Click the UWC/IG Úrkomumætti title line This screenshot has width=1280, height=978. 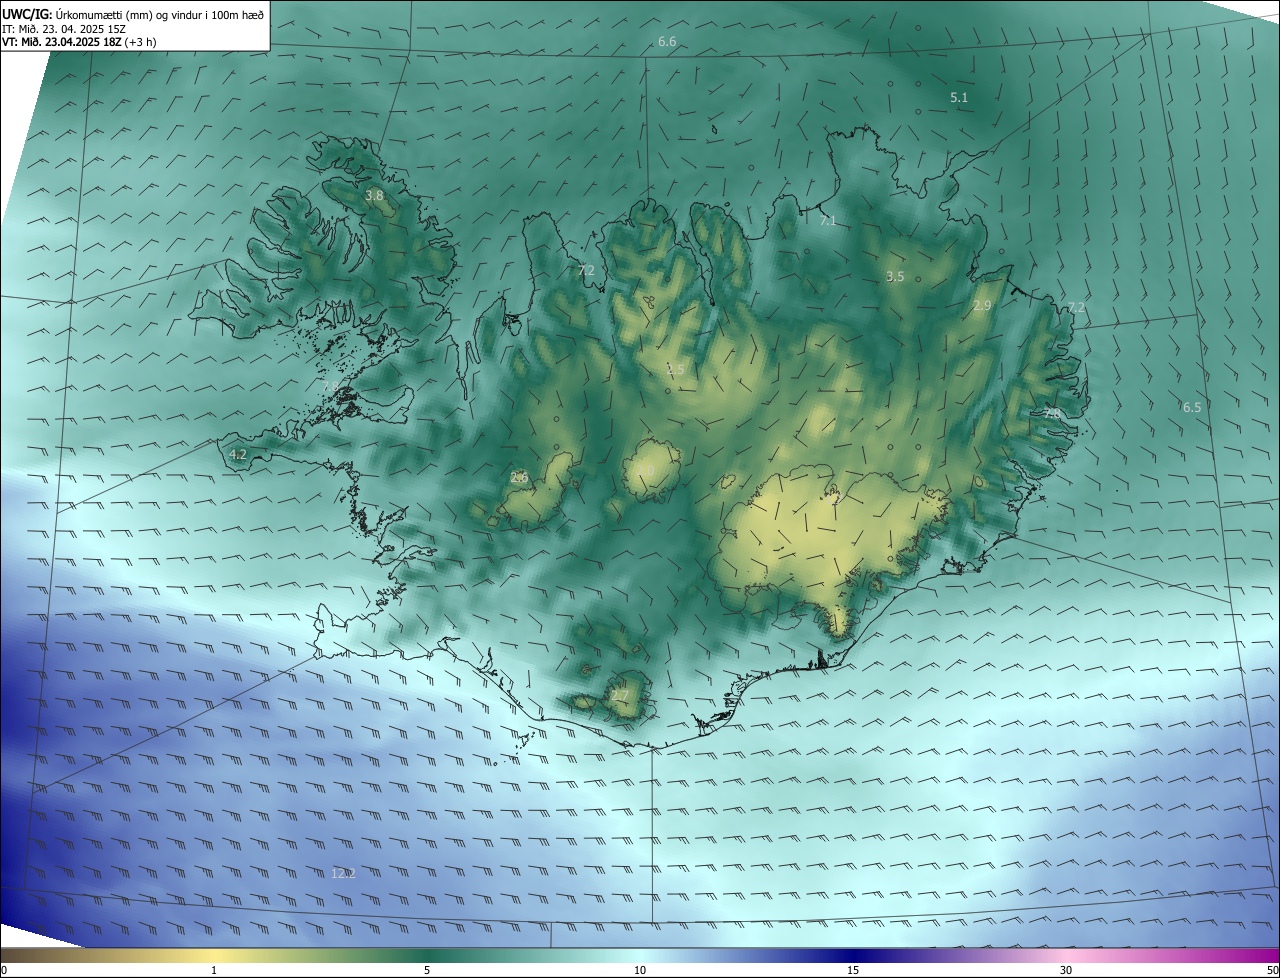point(133,14)
